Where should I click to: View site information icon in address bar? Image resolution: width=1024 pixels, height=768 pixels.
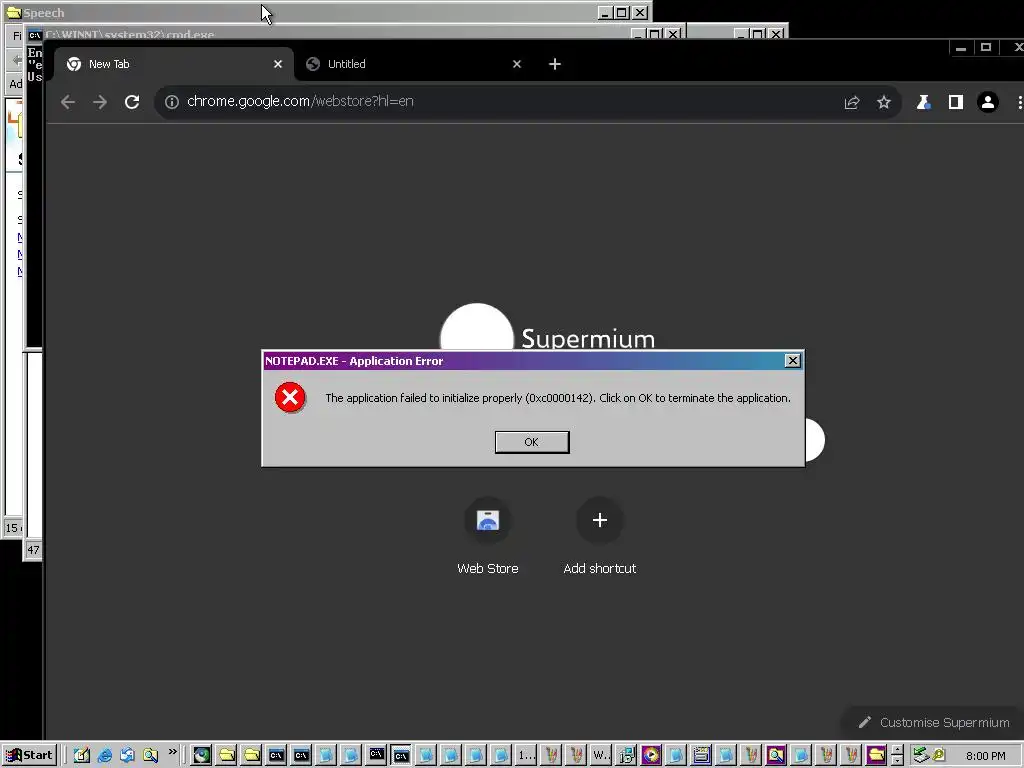click(x=172, y=102)
